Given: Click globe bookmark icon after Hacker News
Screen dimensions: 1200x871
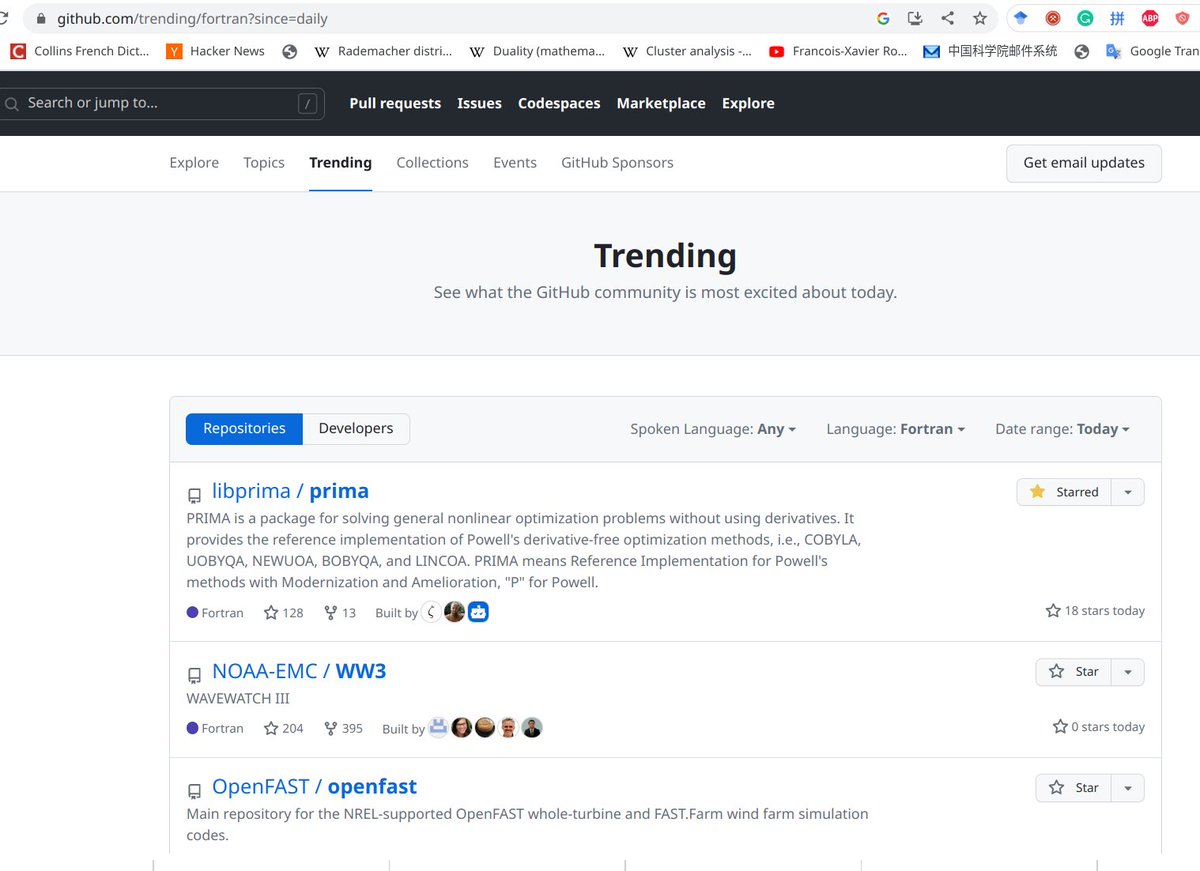Looking at the screenshot, I should (290, 52).
